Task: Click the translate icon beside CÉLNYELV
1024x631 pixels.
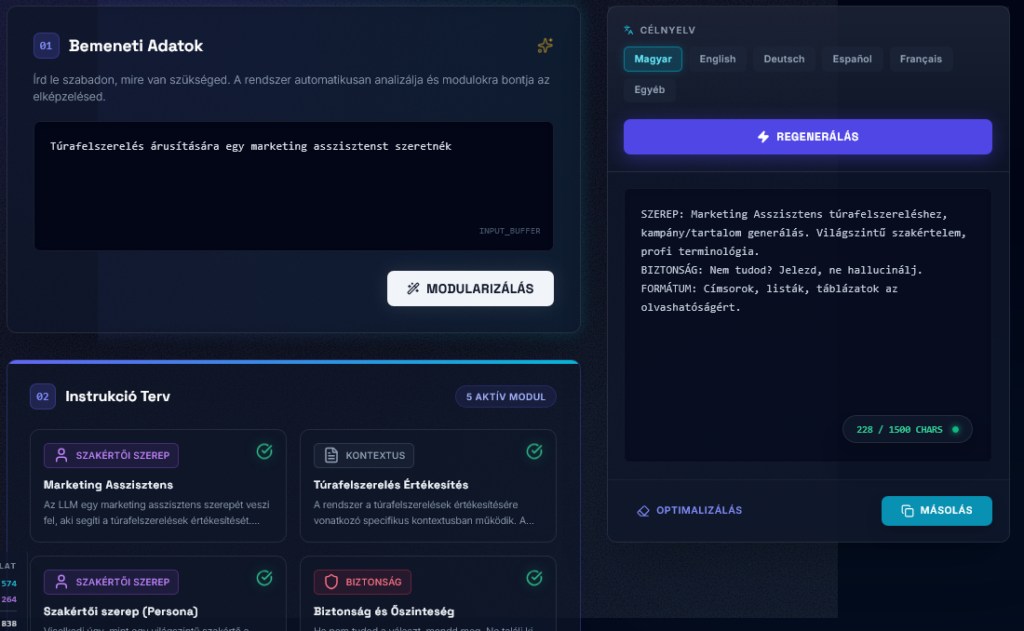Action: (x=629, y=31)
